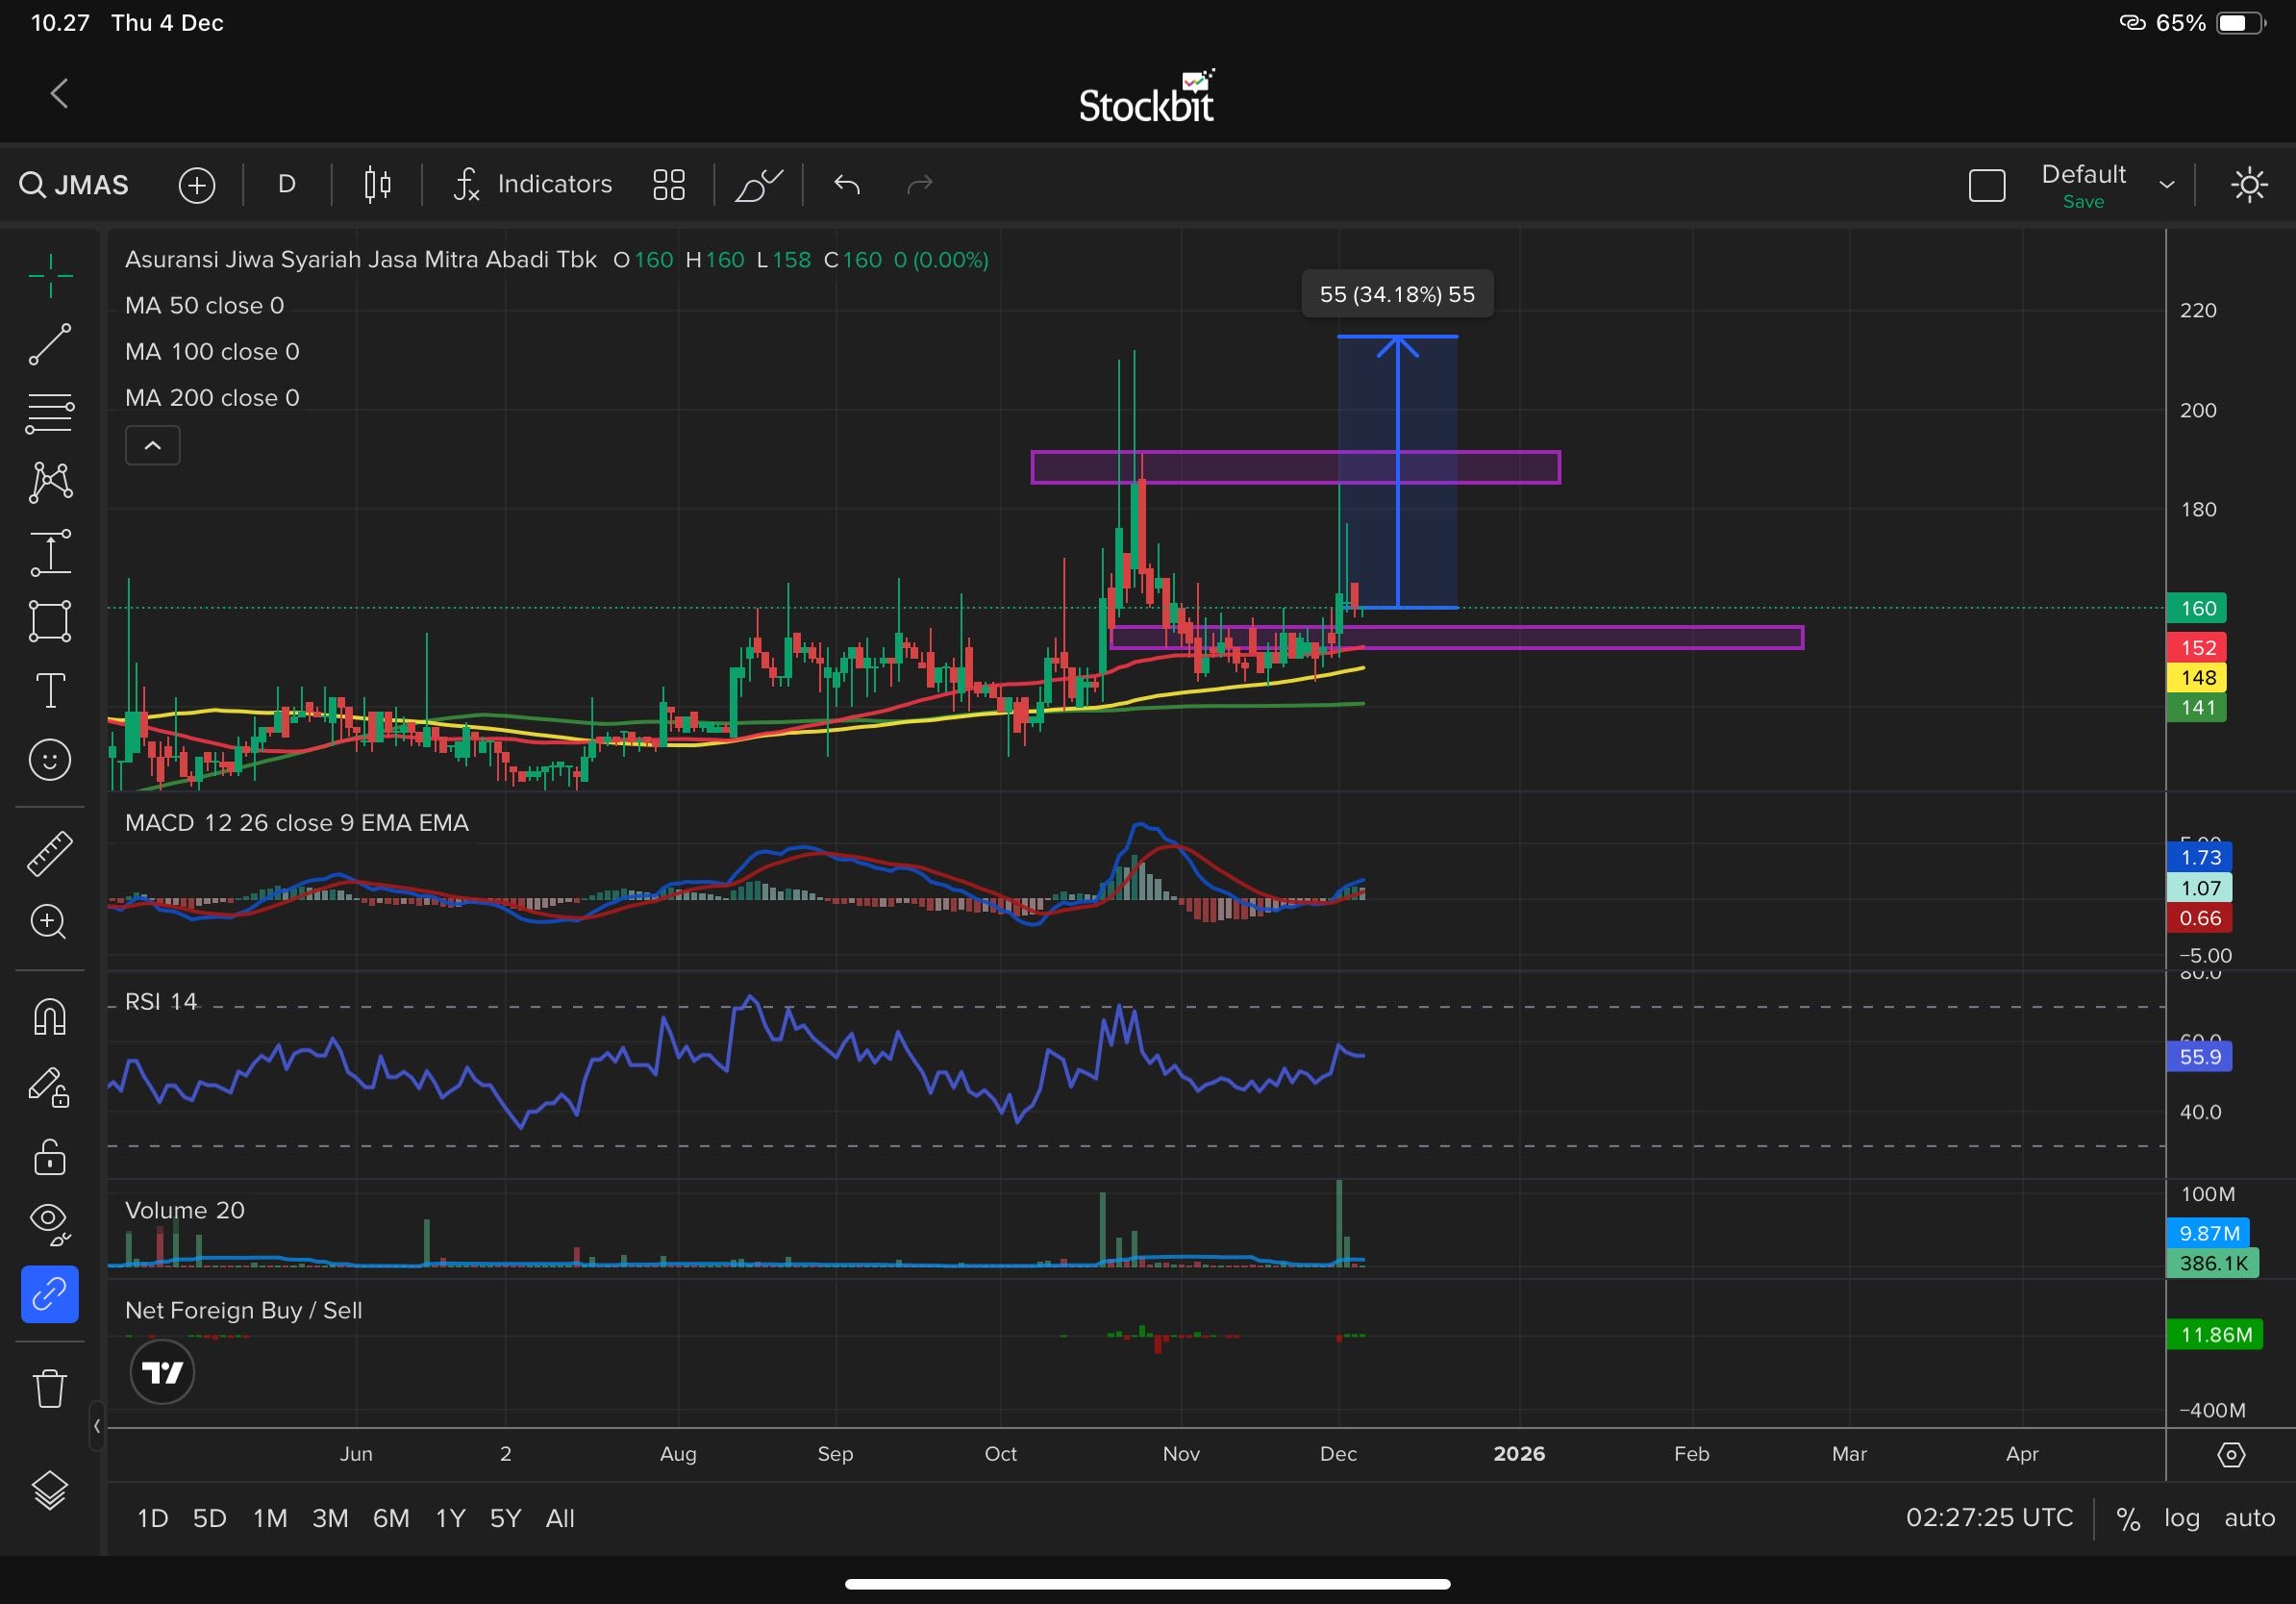Image resolution: width=2296 pixels, height=1604 pixels.
Task: Open the emoji sticker tool
Action: tap(50, 760)
